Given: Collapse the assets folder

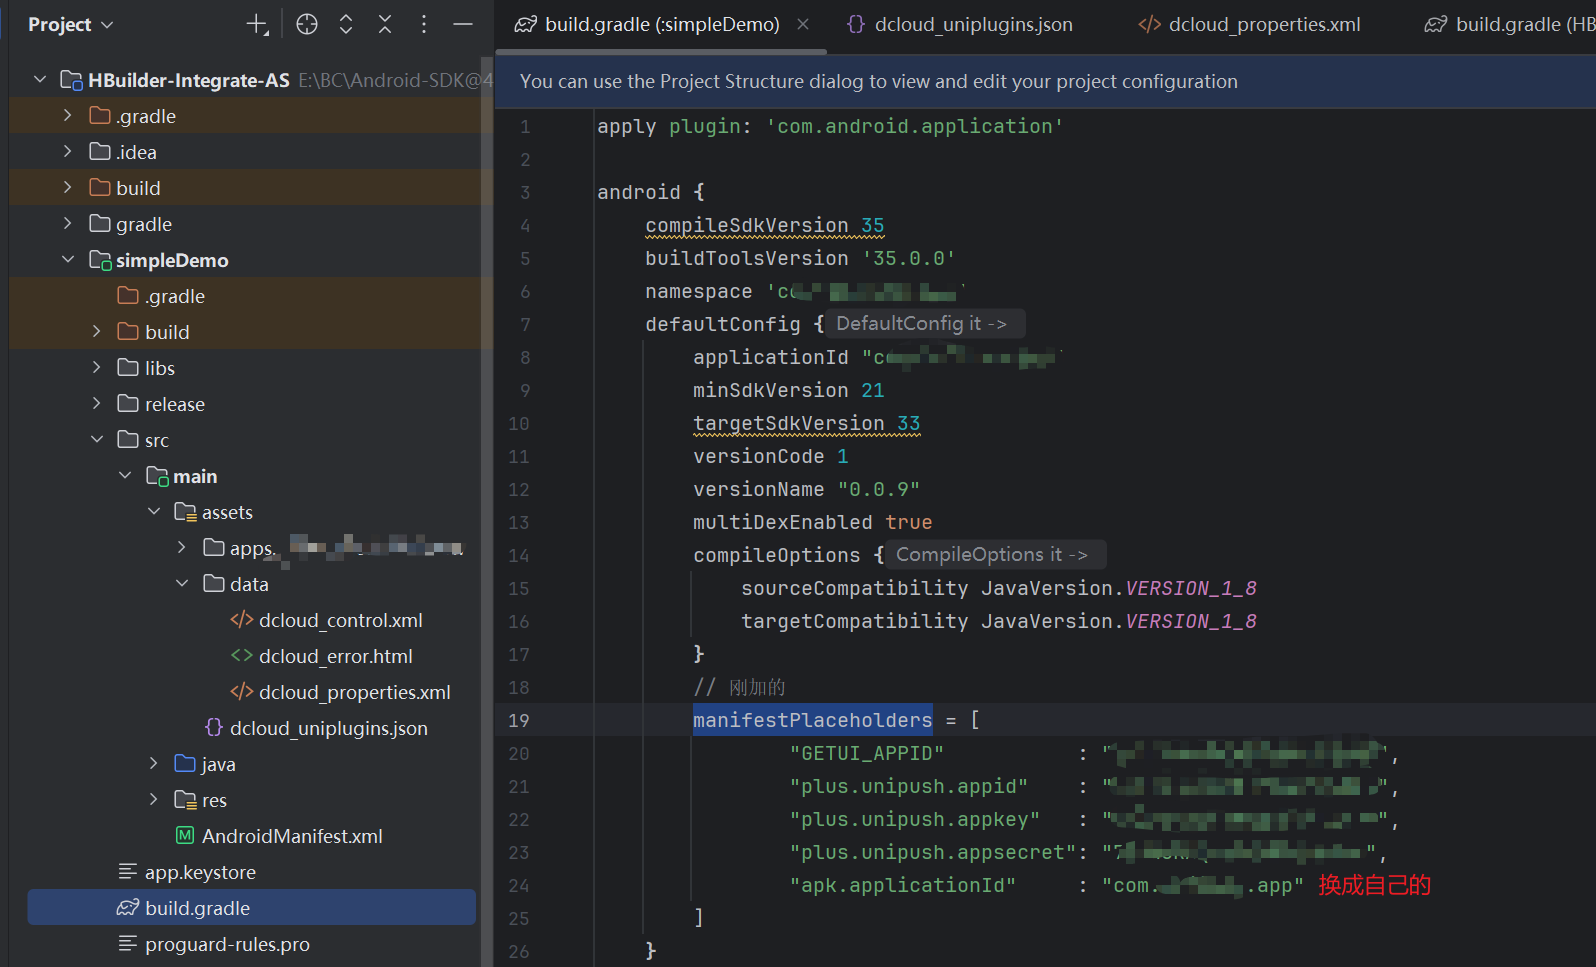Looking at the screenshot, I should tap(154, 512).
